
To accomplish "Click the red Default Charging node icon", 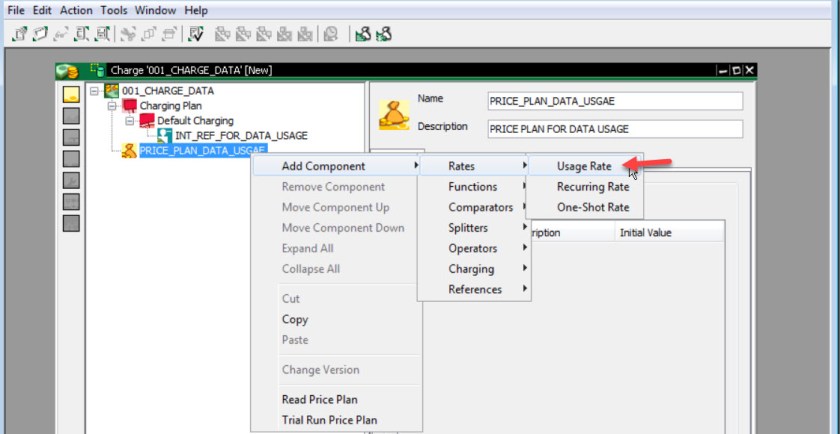I will tap(147, 121).
